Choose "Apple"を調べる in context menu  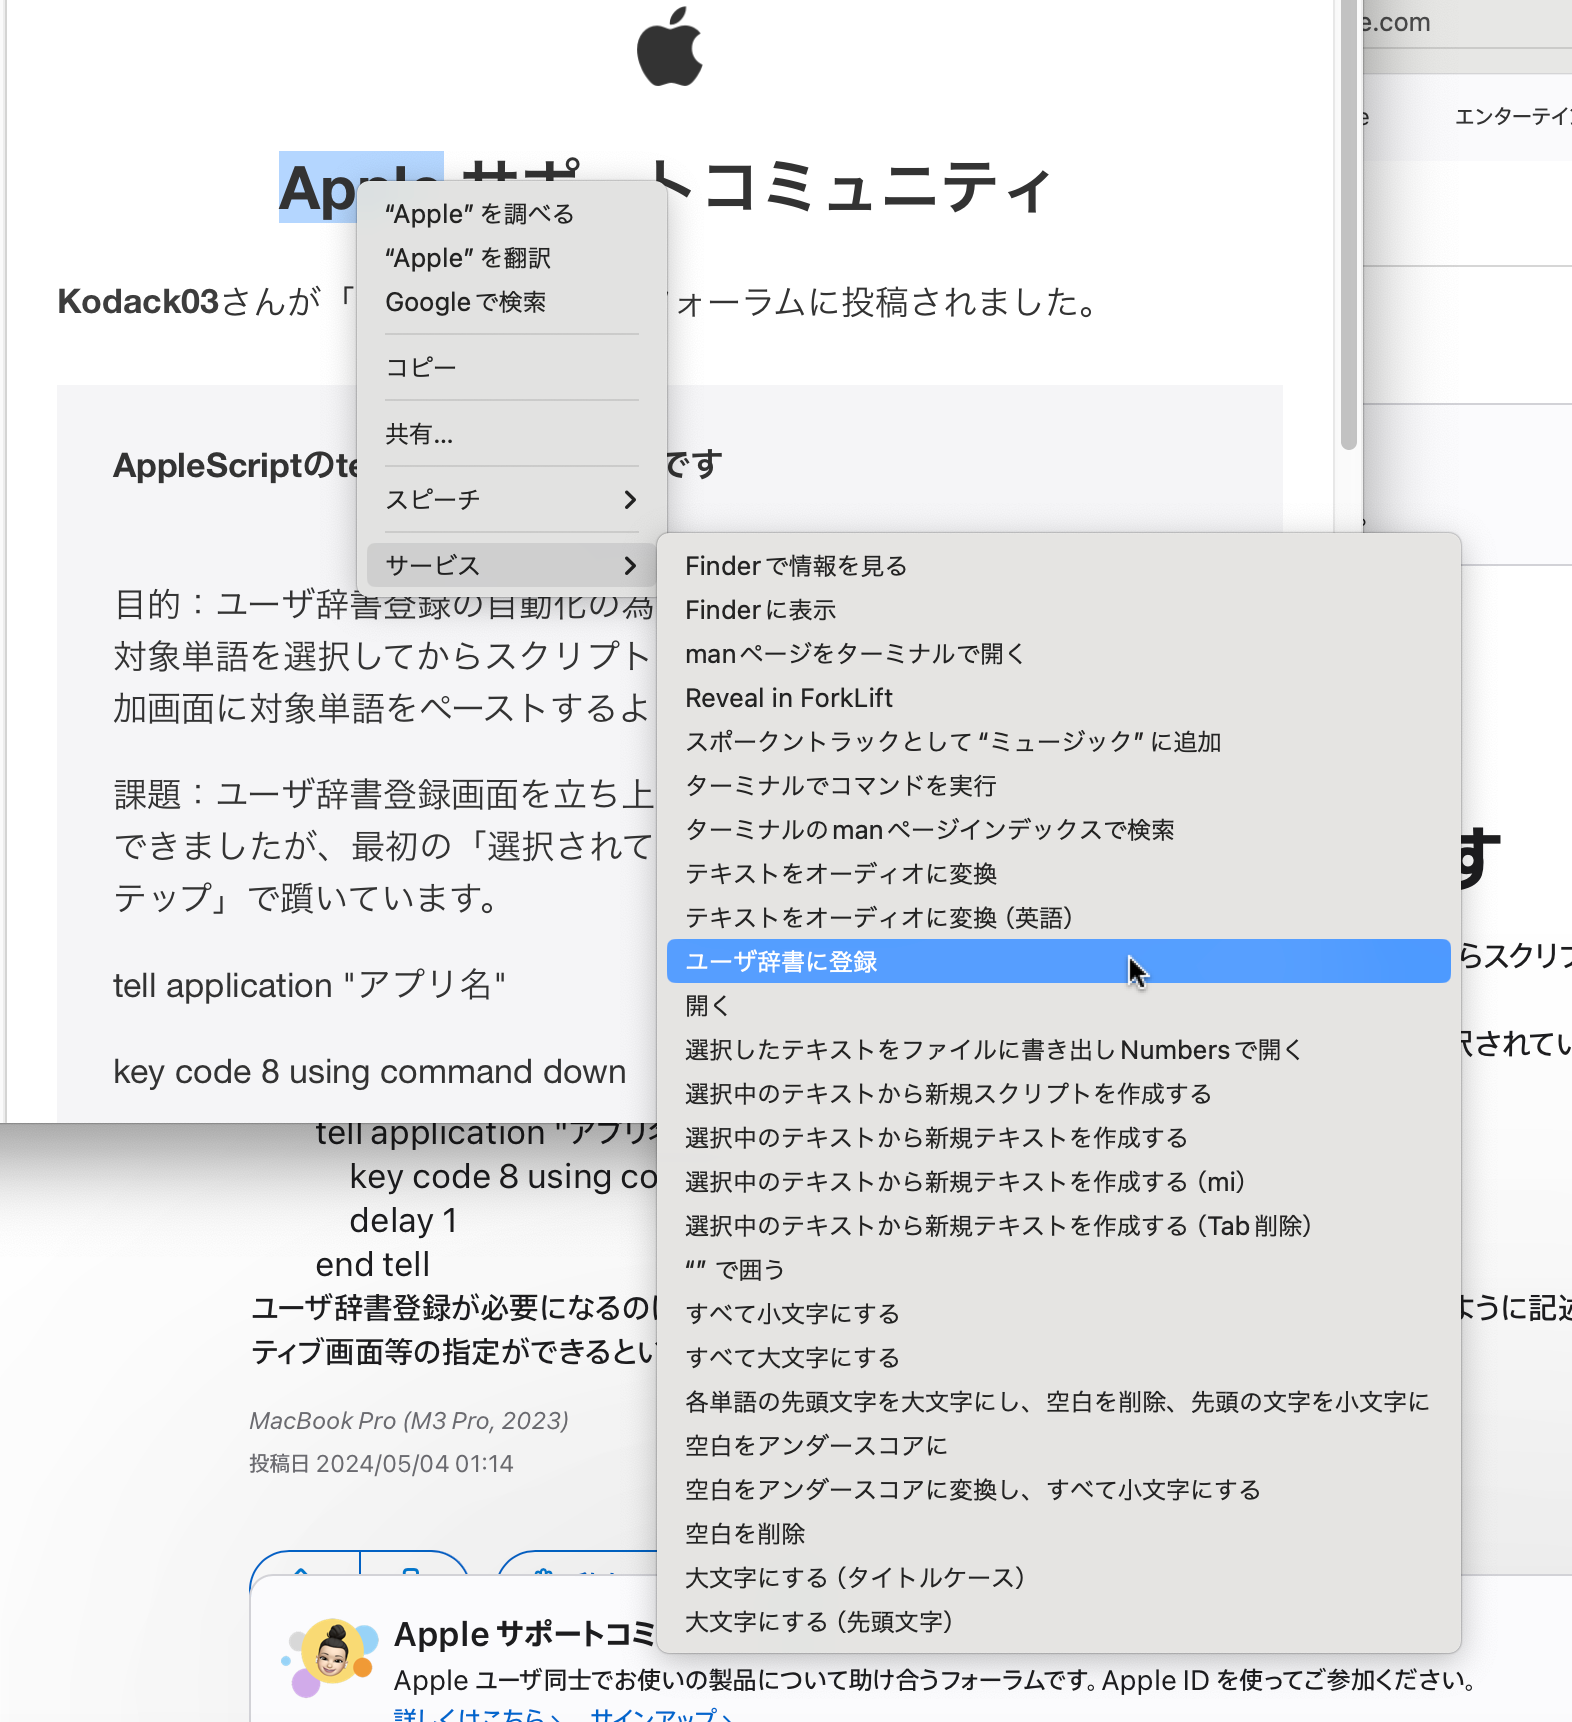point(512,214)
